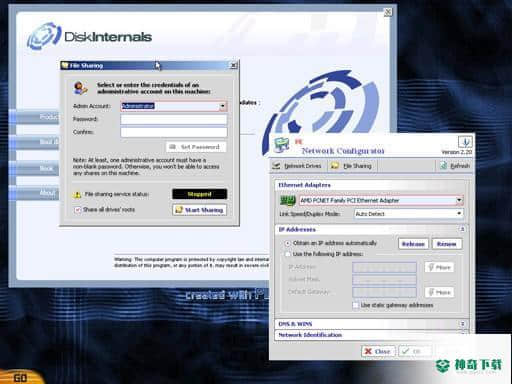This screenshot has width=512, height=384.
Task: Click the warning icon beside file sharing status
Action: (x=77, y=194)
